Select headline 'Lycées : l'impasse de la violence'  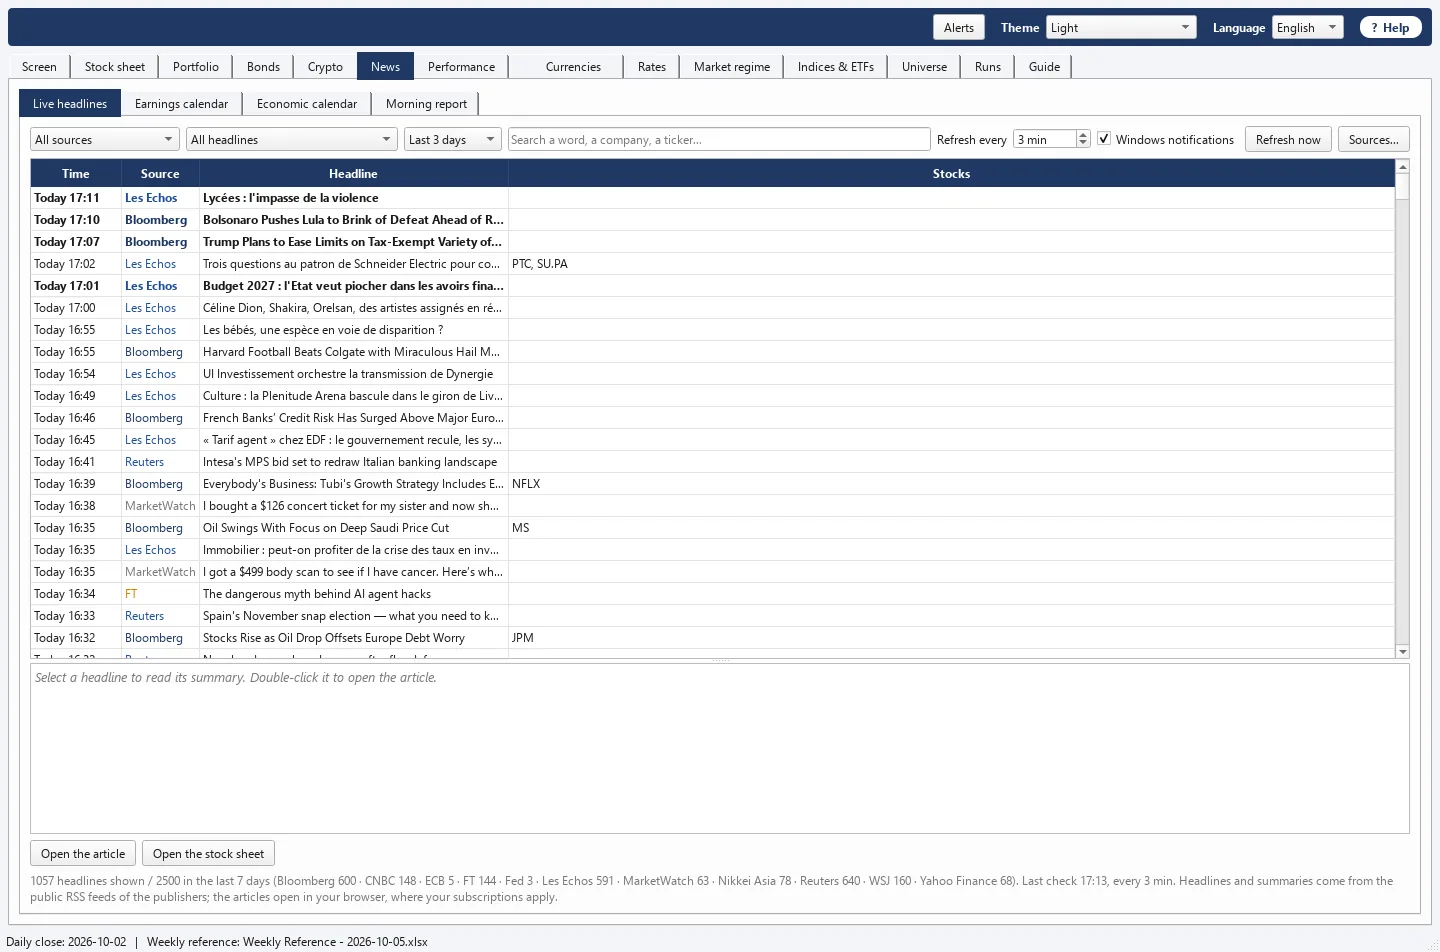[353, 198]
